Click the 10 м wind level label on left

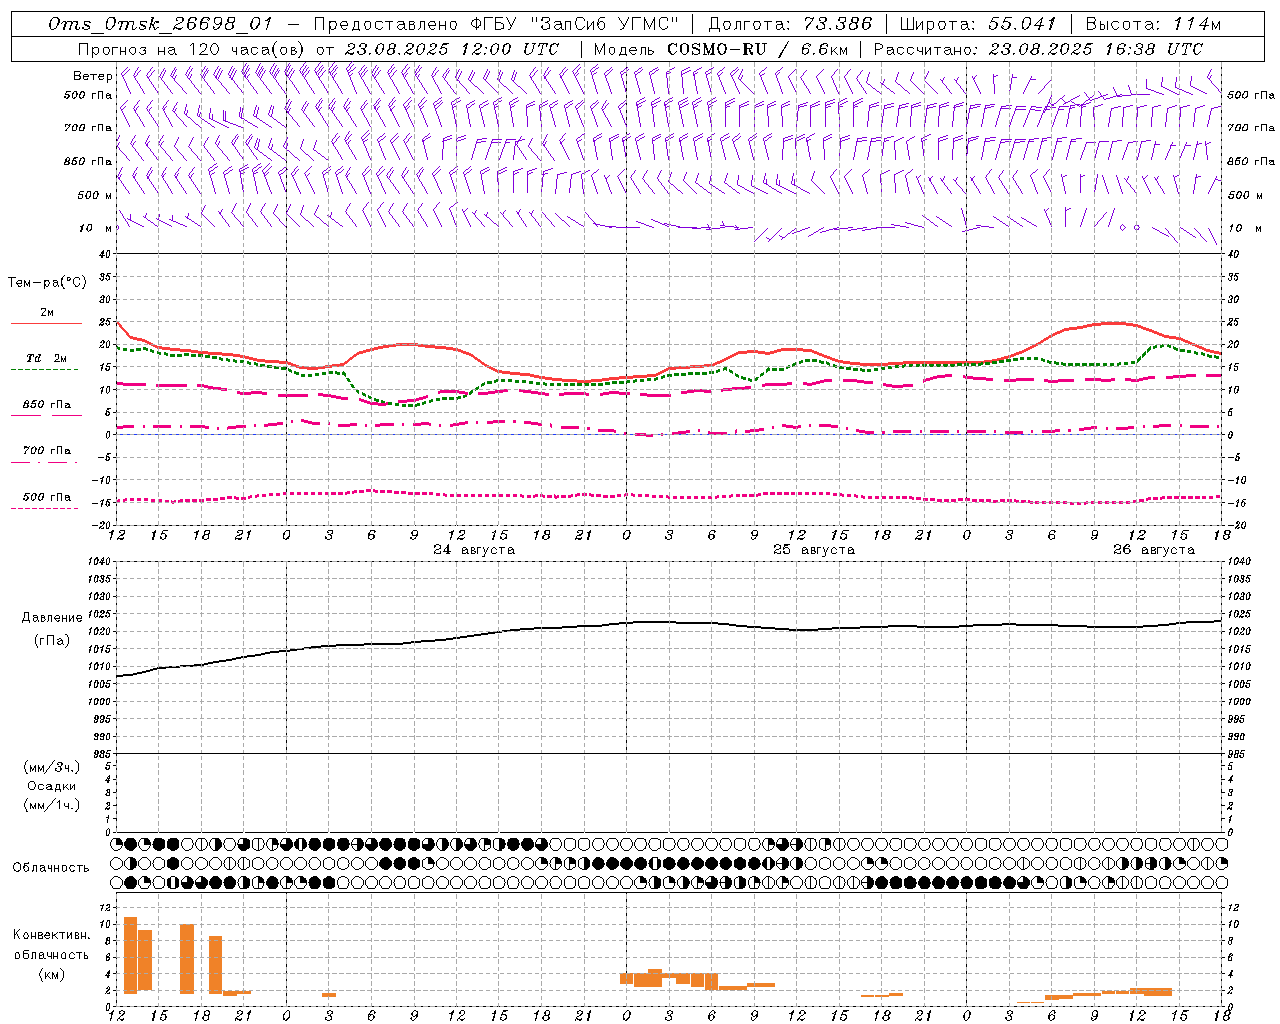click(x=95, y=228)
